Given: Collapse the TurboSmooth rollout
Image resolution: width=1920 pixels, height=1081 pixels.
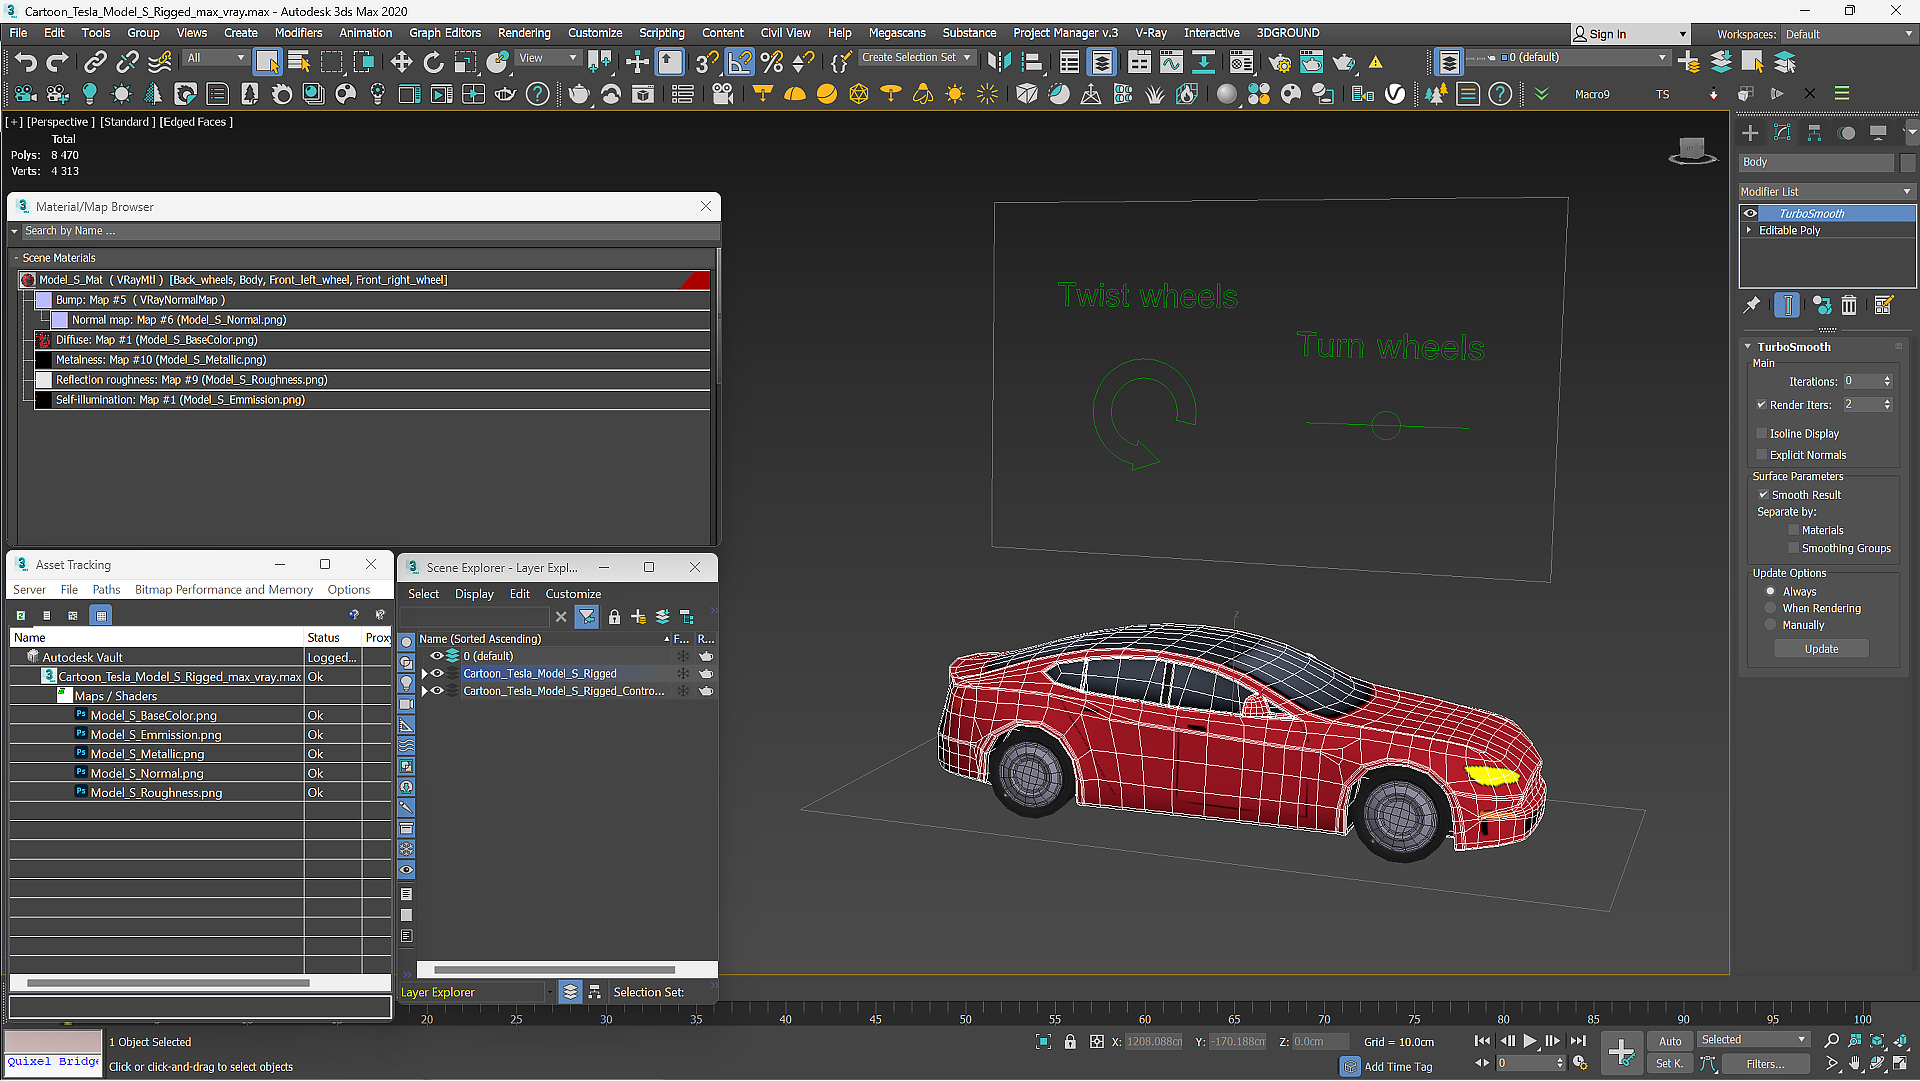Looking at the screenshot, I should click(1748, 347).
